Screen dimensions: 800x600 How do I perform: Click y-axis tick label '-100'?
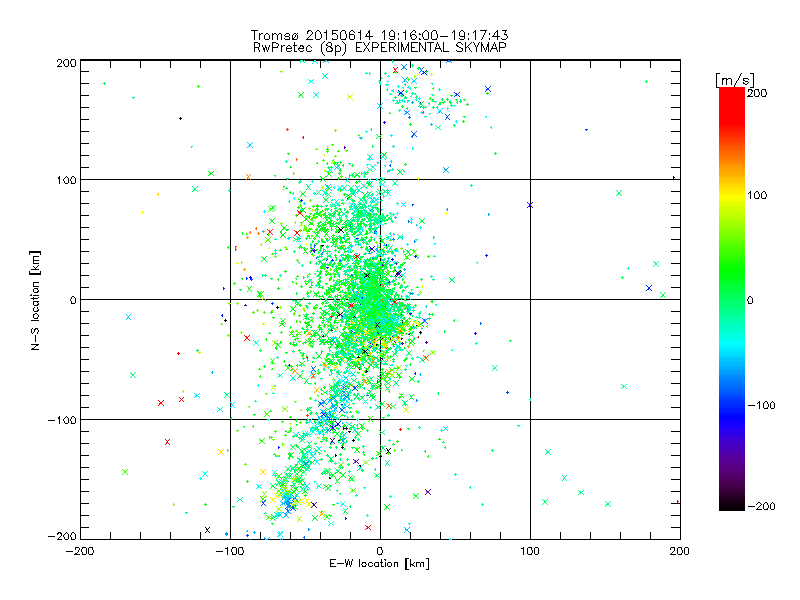coord(62,420)
